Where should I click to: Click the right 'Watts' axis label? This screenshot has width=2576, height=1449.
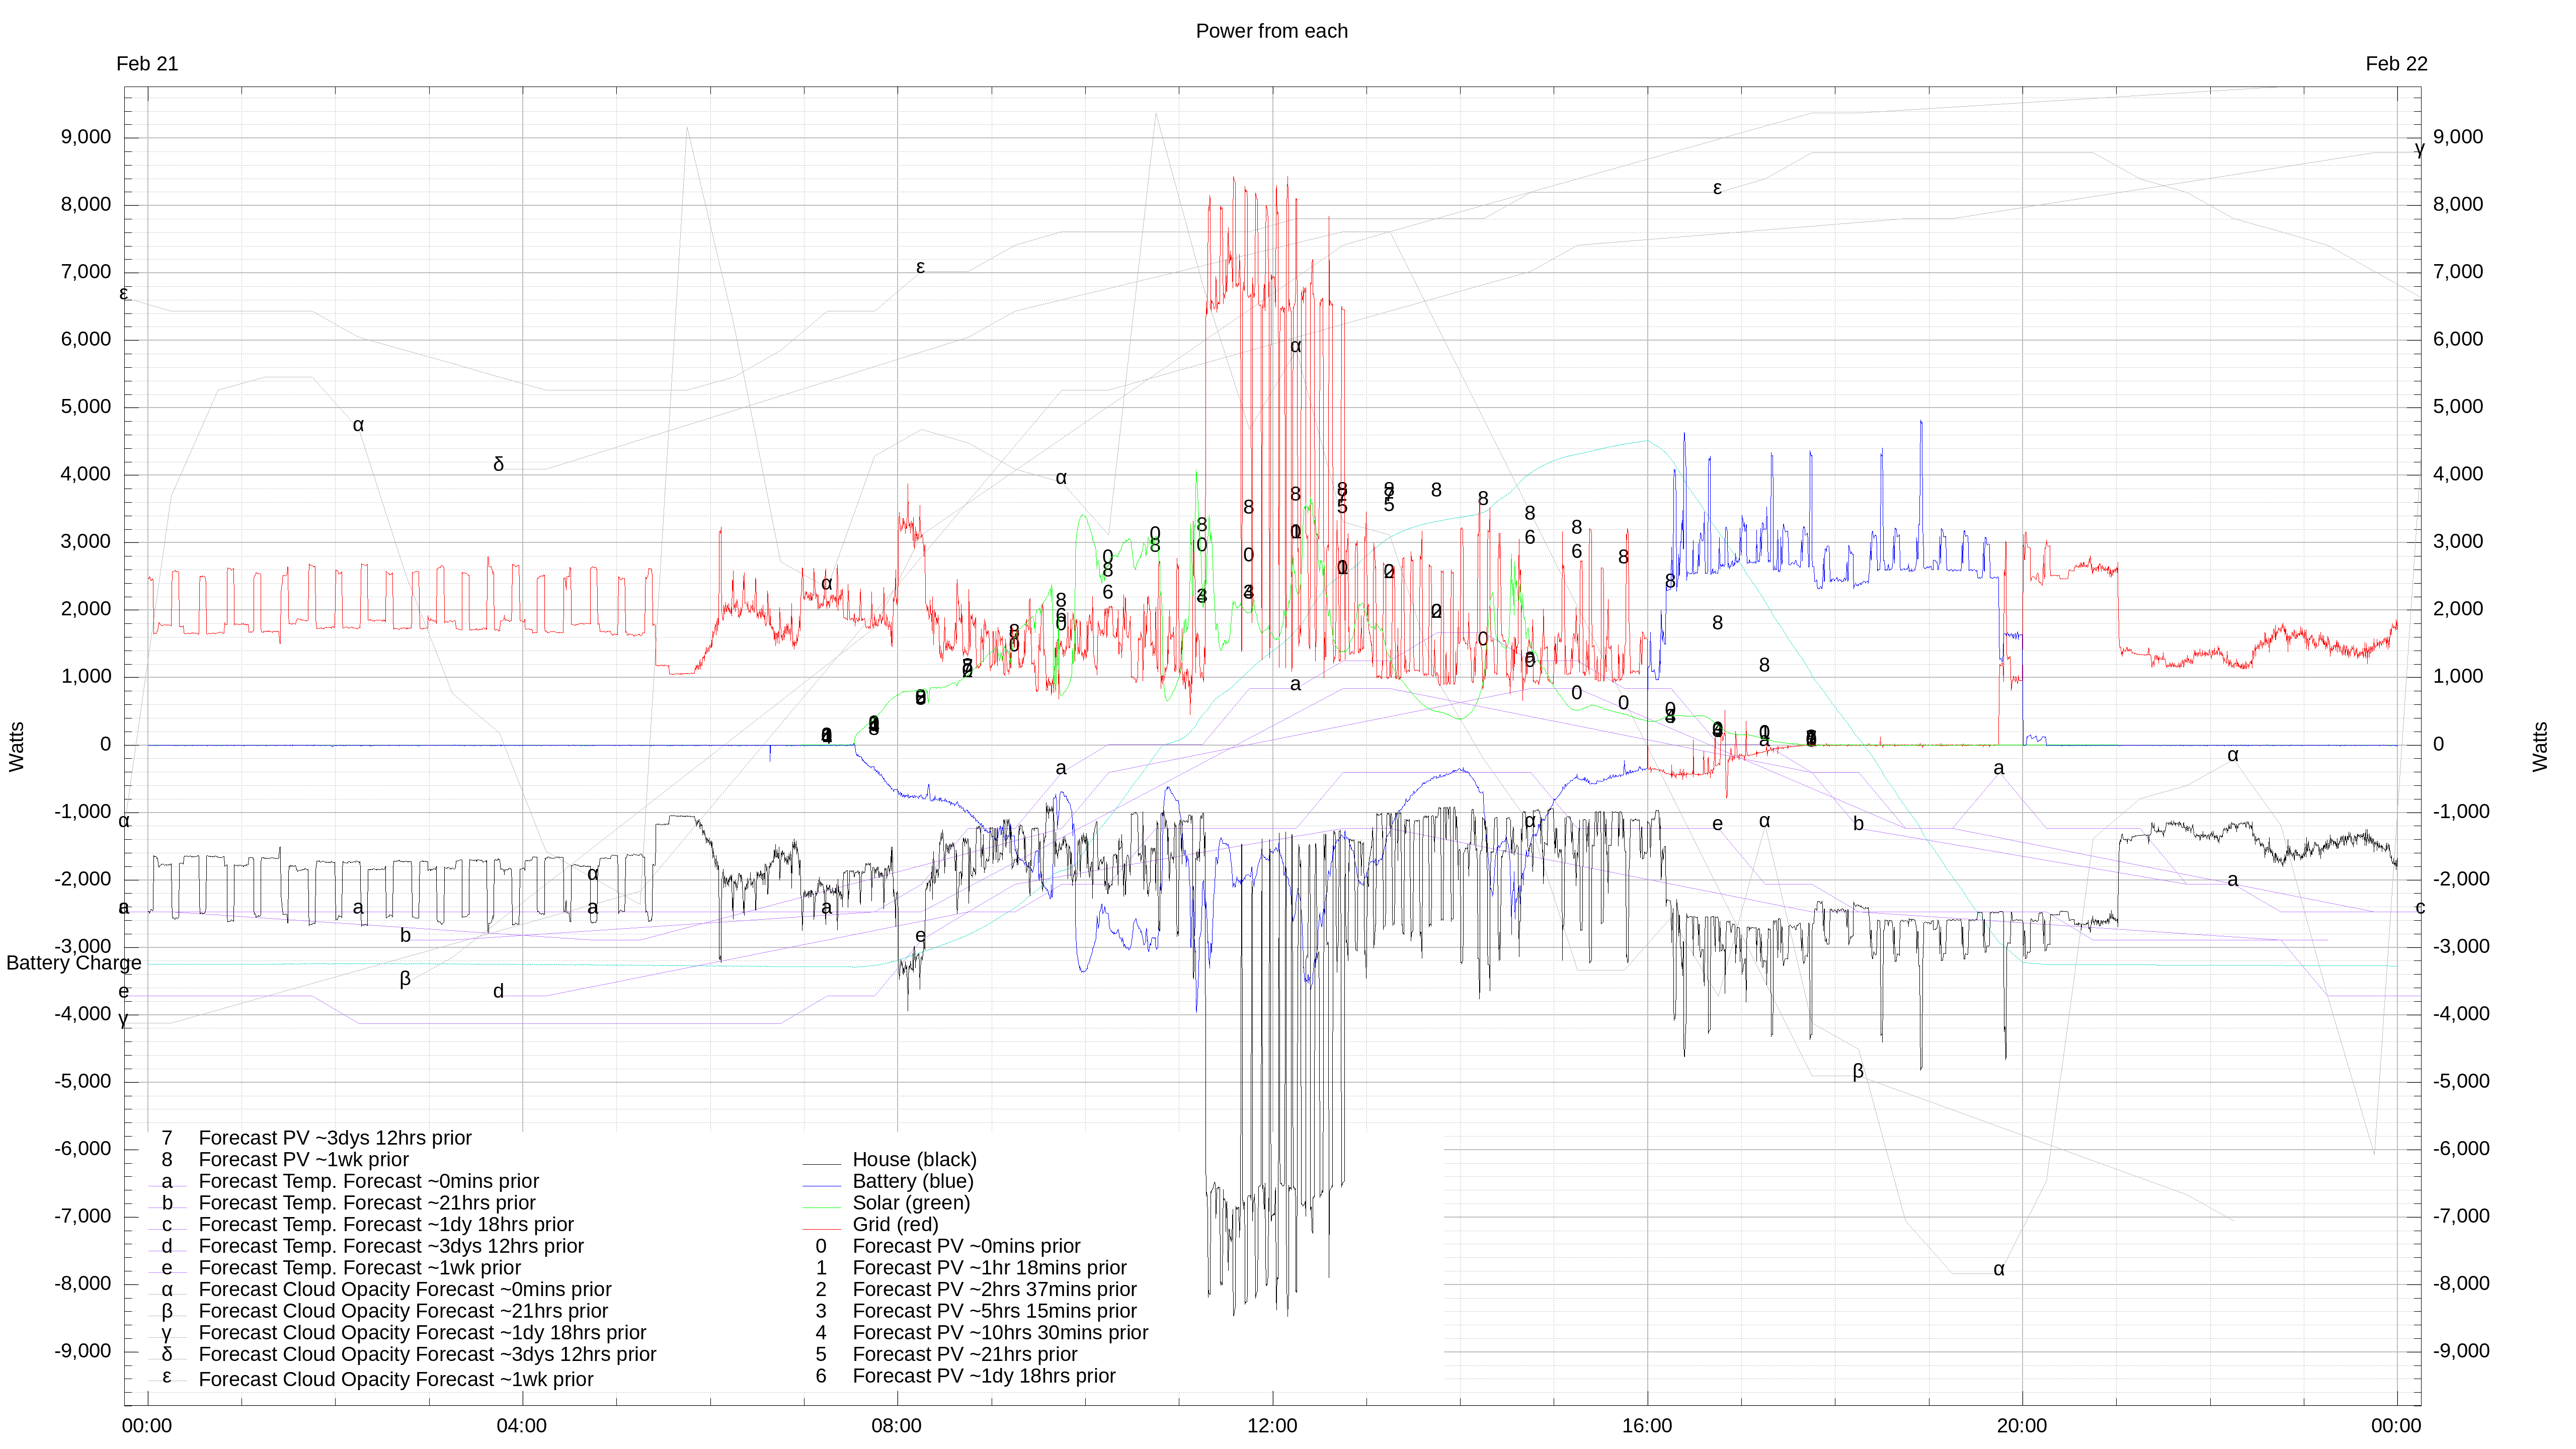pyautogui.click(x=2540, y=746)
